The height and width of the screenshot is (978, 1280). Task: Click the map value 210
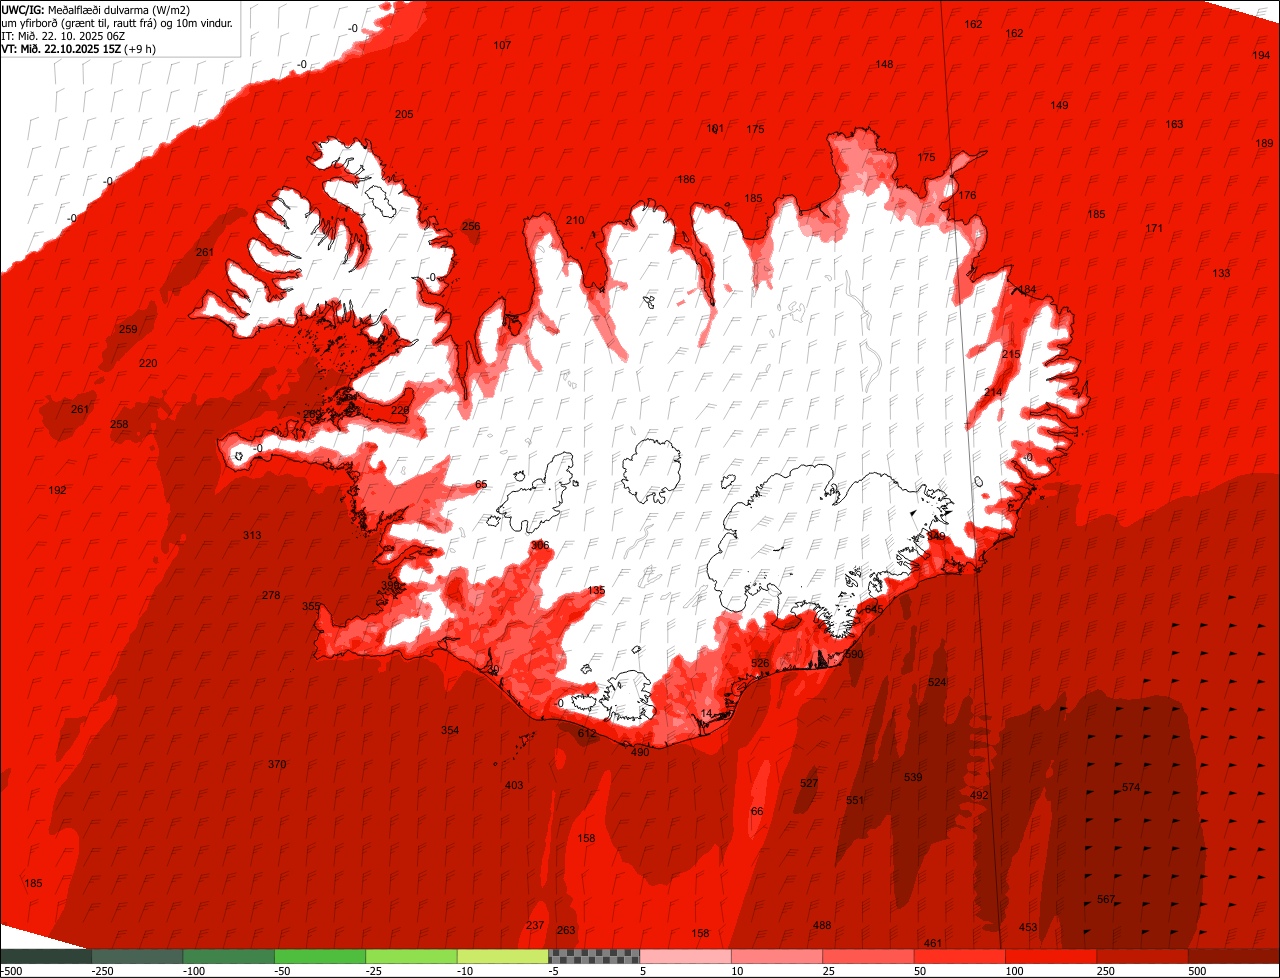(575, 220)
